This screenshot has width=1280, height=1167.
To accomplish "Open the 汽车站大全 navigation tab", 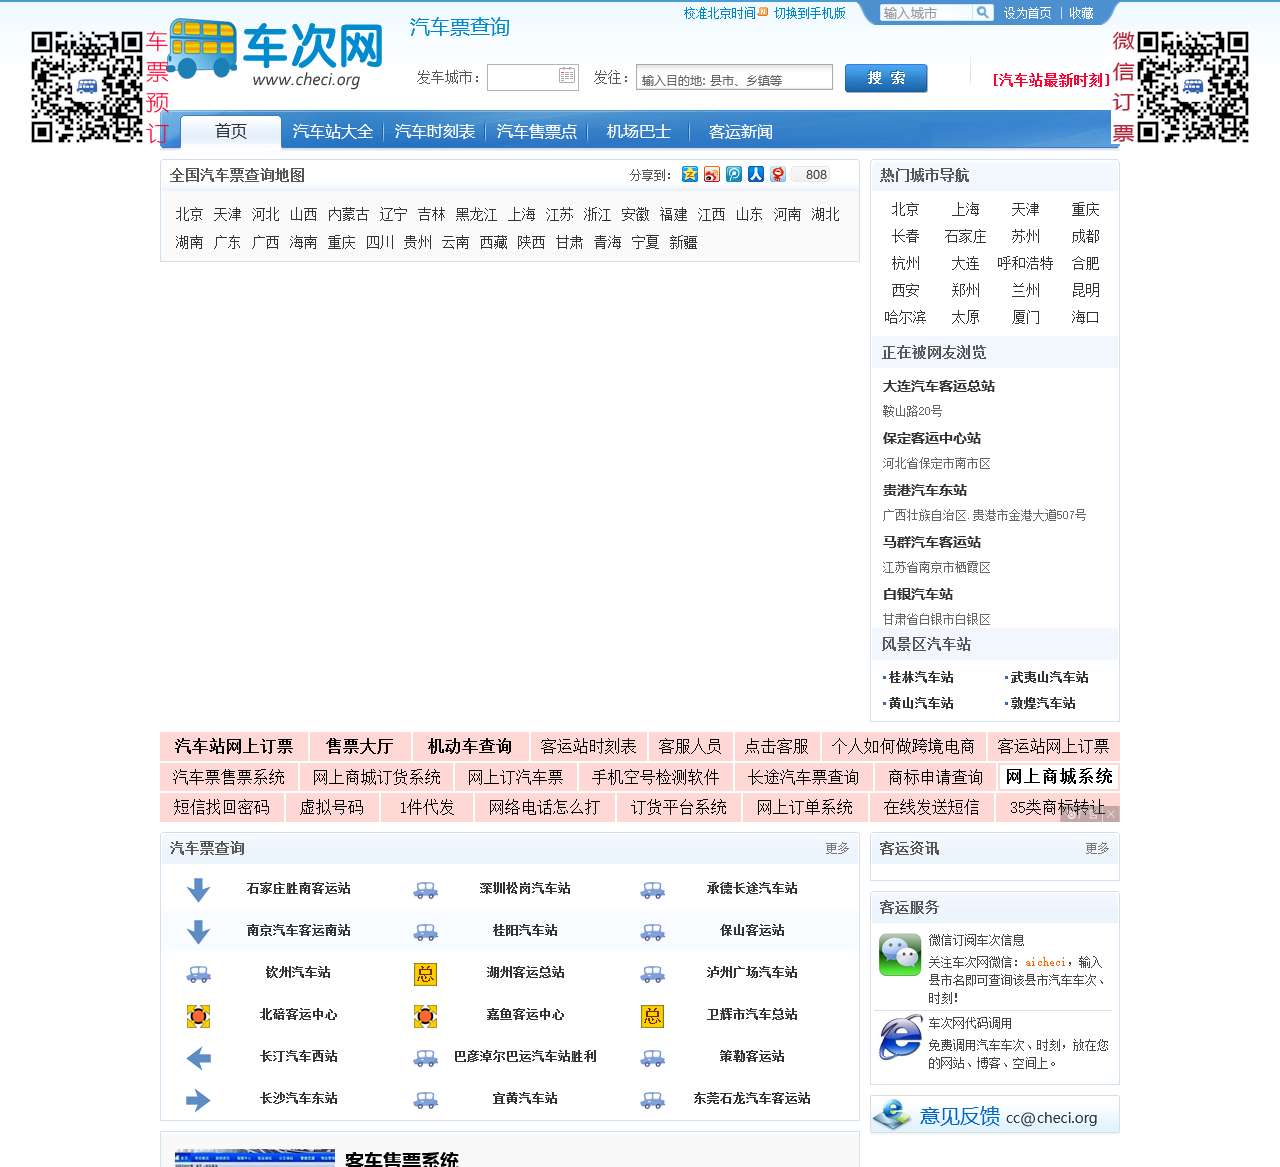I will click(333, 131).
